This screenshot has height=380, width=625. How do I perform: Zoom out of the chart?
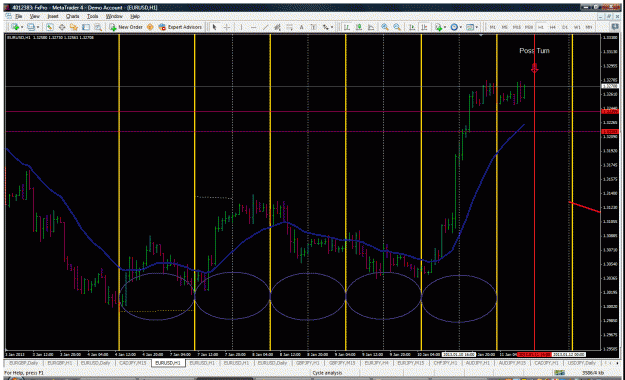[397, 27]
